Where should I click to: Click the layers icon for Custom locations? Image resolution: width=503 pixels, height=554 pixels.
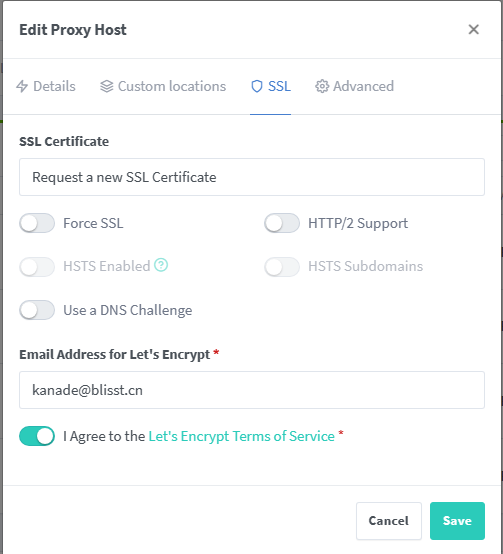[107, 86]
